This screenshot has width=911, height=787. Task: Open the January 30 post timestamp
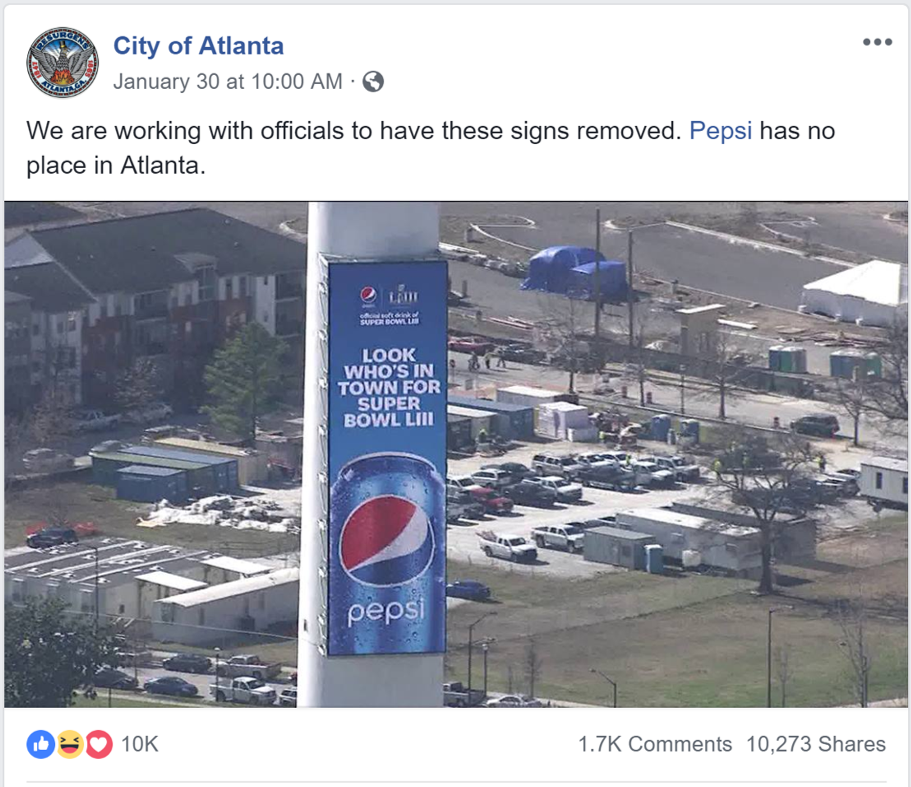[x=228, y=82]
